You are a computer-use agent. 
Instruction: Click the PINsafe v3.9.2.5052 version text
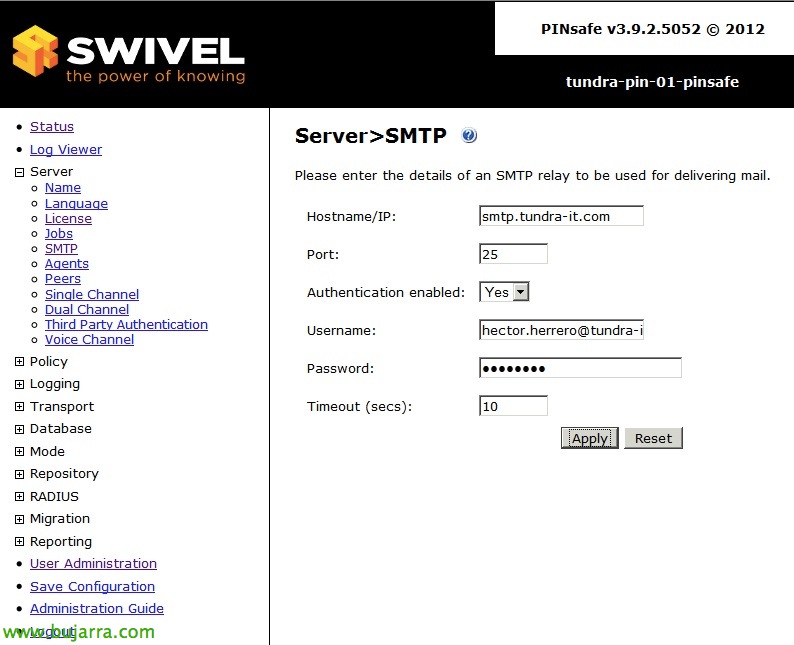coord(653,29)
